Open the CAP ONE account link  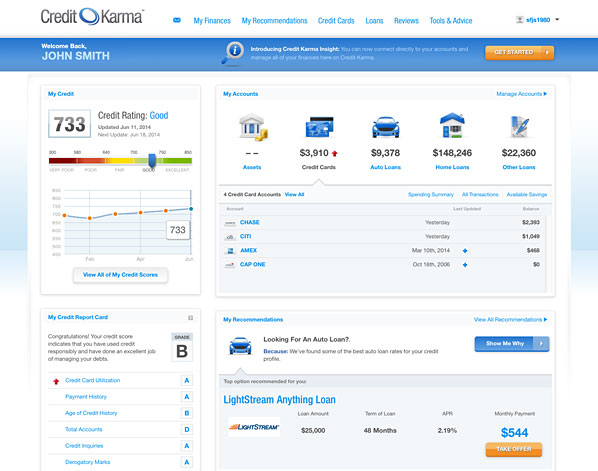click(x=252, y=265)
